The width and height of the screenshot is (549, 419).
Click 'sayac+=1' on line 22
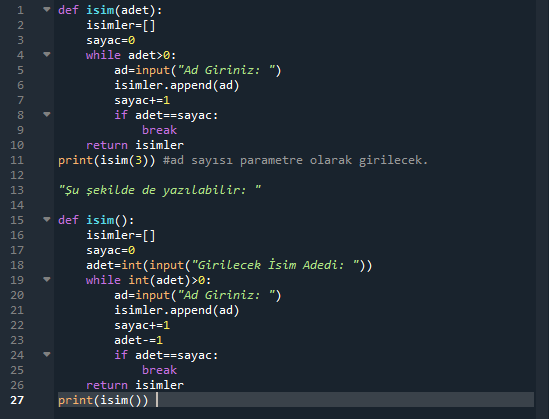click(142, 326)
